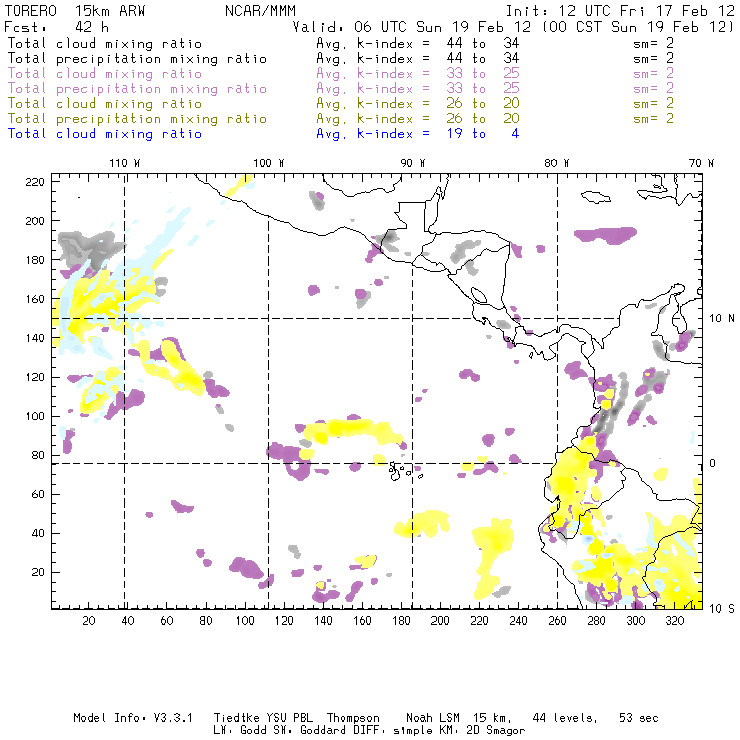Click the "44 levels," footer text
The width and height of the screenshot is (740, 740).
565,718
